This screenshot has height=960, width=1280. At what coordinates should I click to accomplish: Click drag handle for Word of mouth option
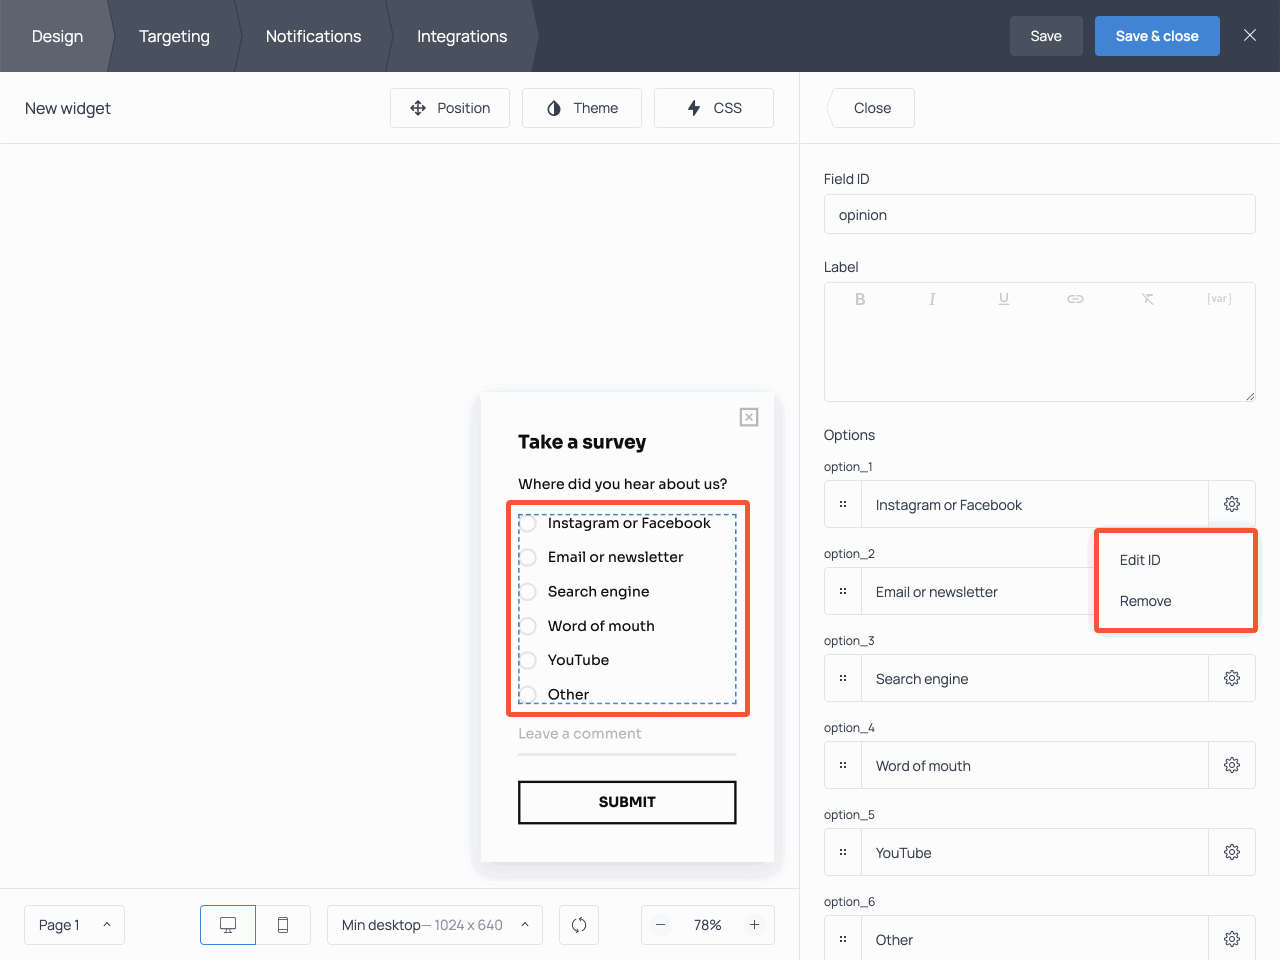[843, 765]
